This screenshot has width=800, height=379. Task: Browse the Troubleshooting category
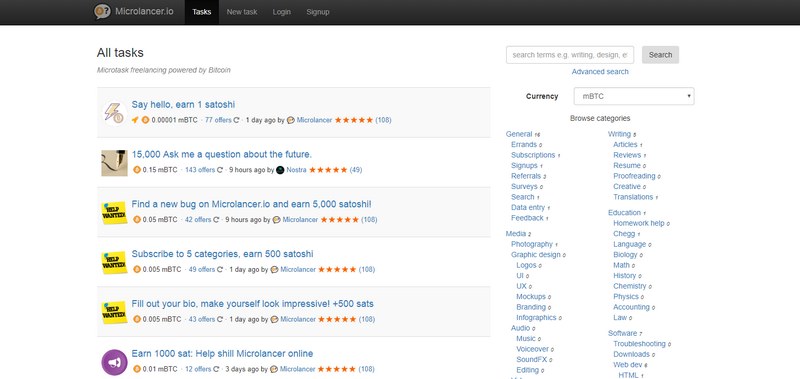click(x=639, y=344)
